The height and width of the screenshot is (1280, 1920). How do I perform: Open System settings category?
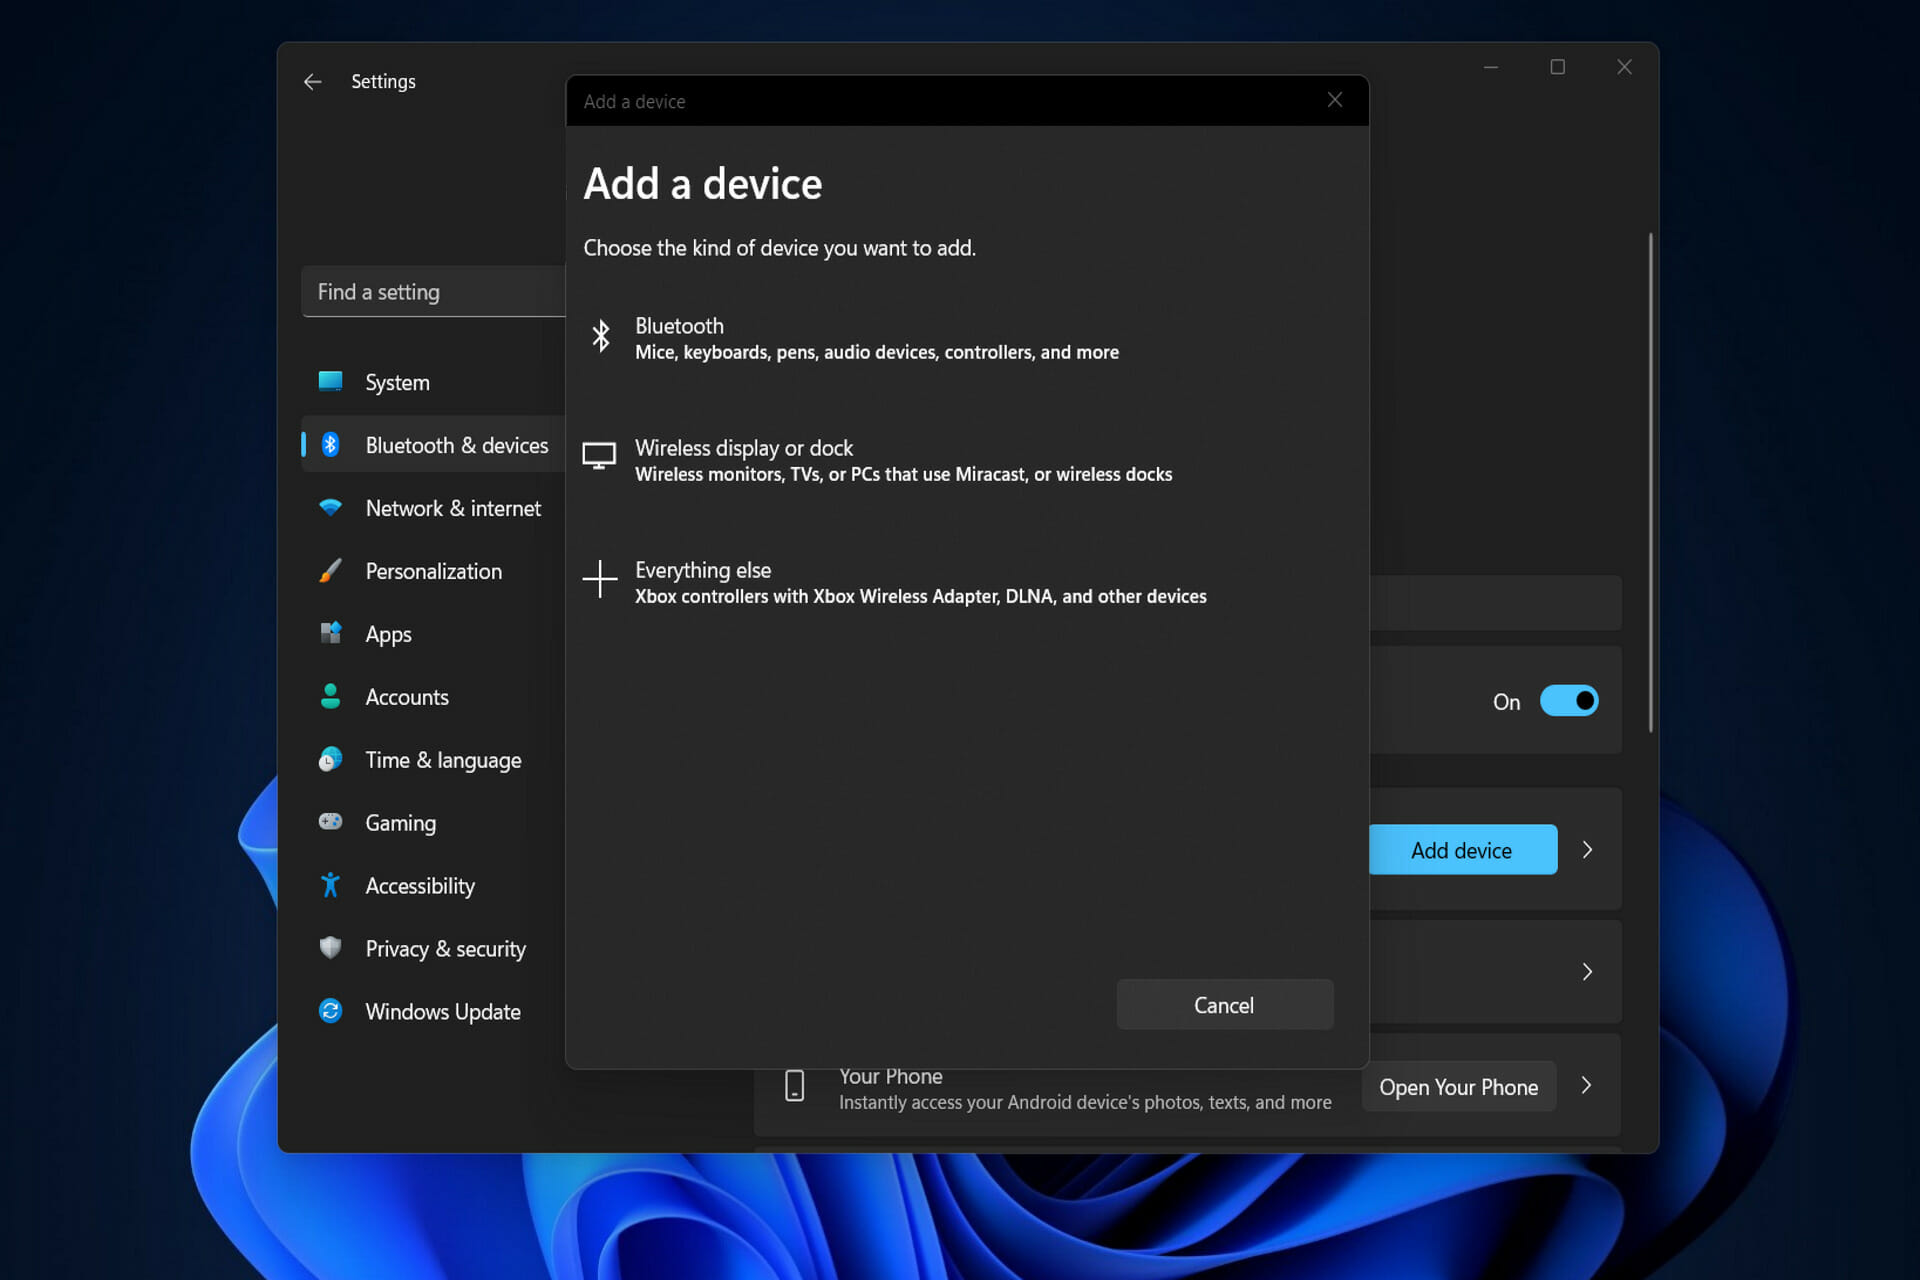tap(433, 382)
